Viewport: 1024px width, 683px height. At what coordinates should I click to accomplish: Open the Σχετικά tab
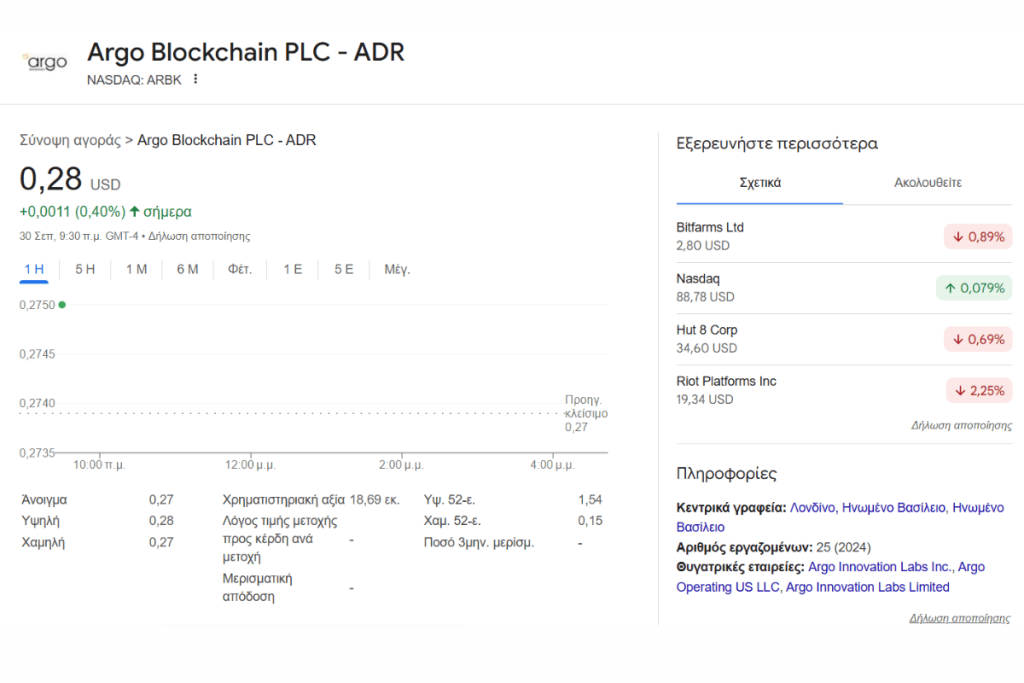click(760, 183)
